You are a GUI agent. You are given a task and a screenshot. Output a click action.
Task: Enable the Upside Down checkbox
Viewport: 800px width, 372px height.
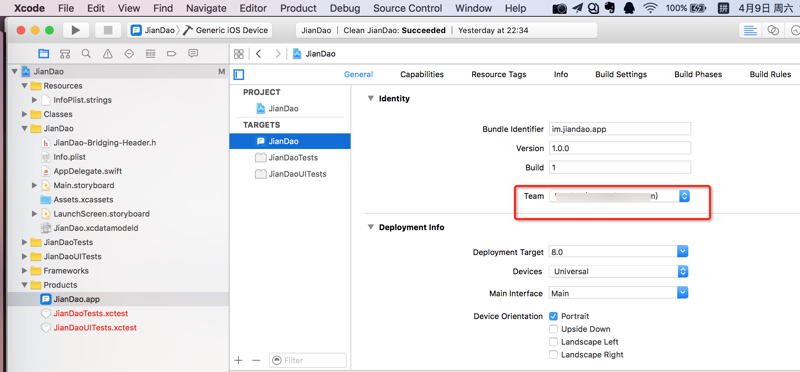pos(553,329)
